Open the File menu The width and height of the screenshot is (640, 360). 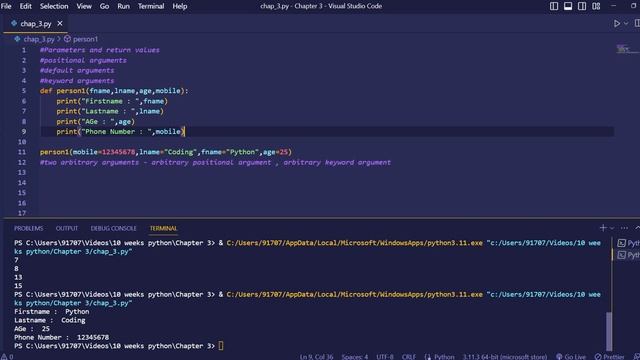pyautogui.click(x=6, y=6)
